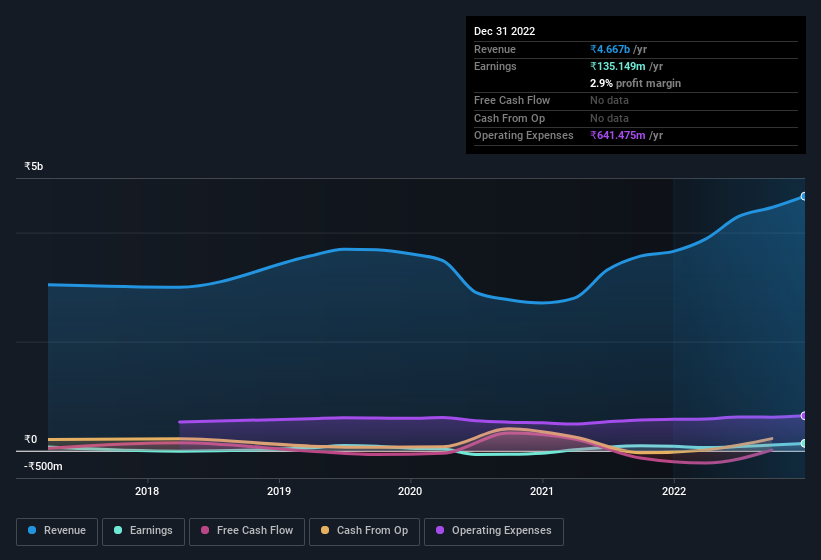The height and width of the screenshot is (560, 821).
Task: Click No data beside Cash From Op
Action: click(x=609, y=118)
